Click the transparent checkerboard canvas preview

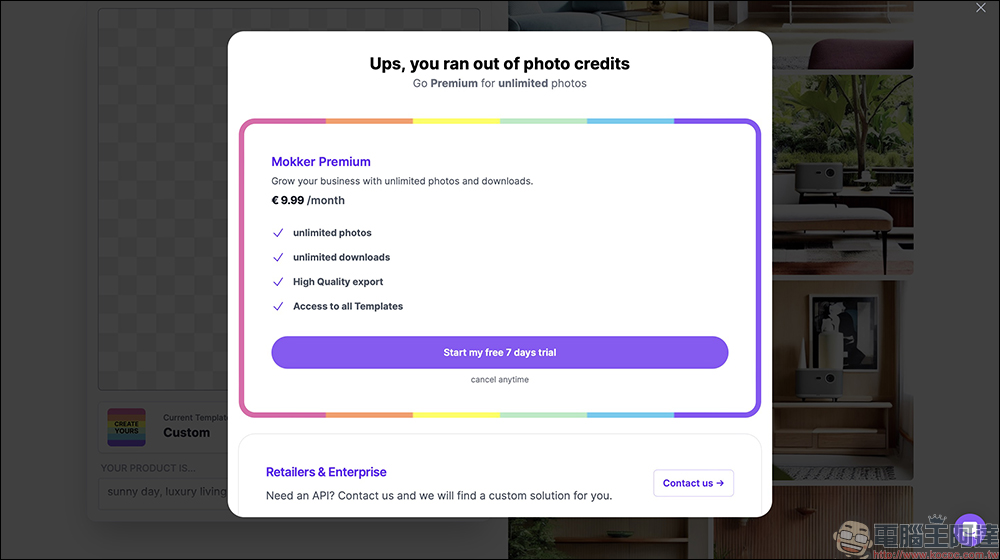tap(160, 200)
